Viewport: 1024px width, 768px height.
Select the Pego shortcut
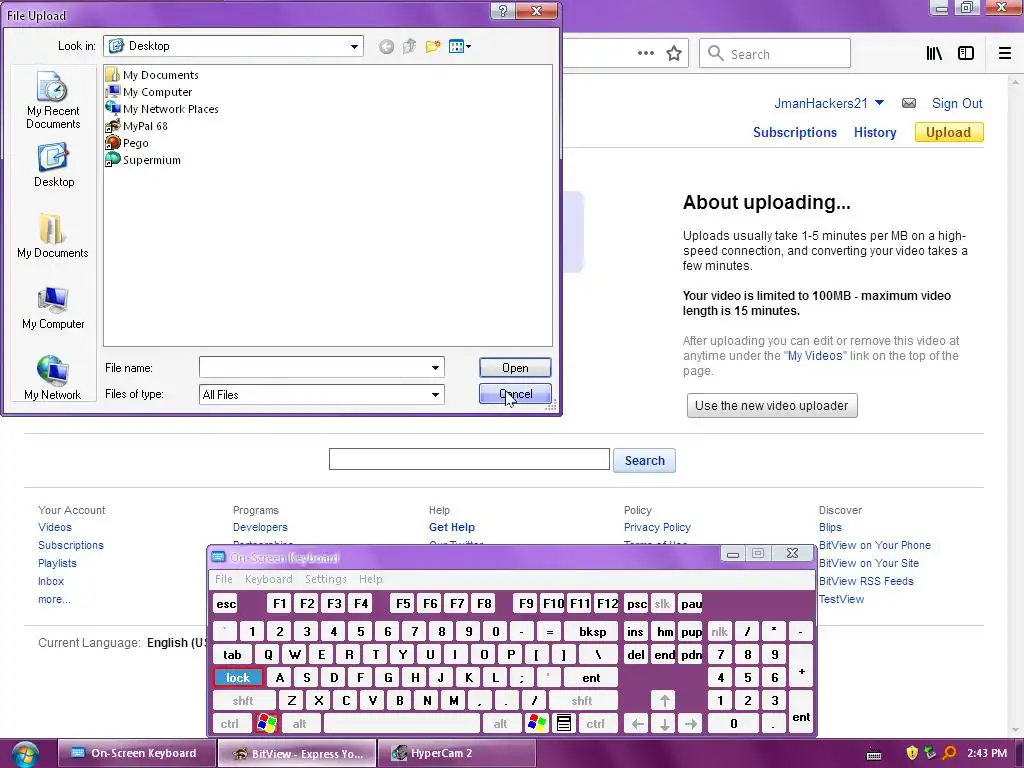(x=127, y=142)
